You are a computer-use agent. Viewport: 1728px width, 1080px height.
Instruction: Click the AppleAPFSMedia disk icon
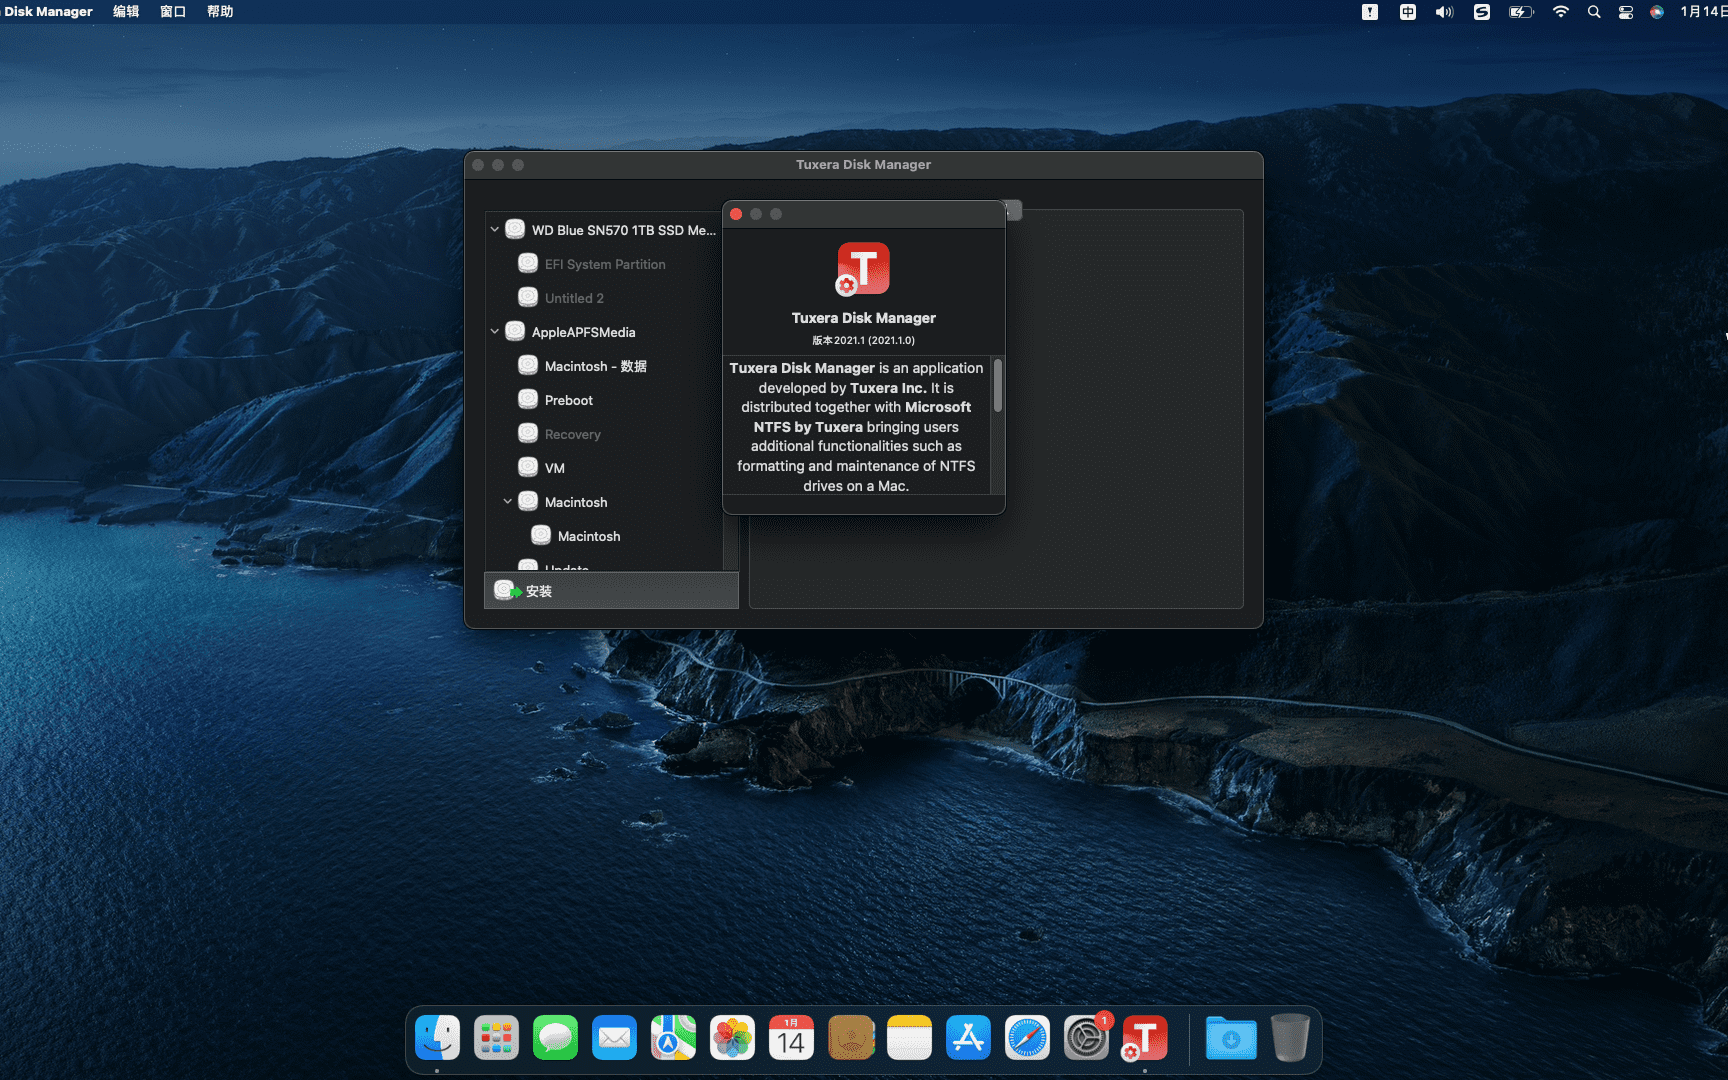coord(515,331)
